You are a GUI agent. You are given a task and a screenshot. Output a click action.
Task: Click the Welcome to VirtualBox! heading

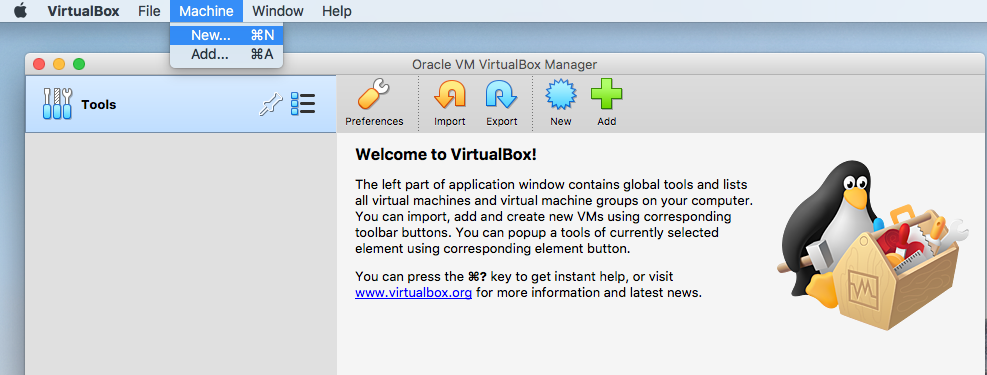446,154
